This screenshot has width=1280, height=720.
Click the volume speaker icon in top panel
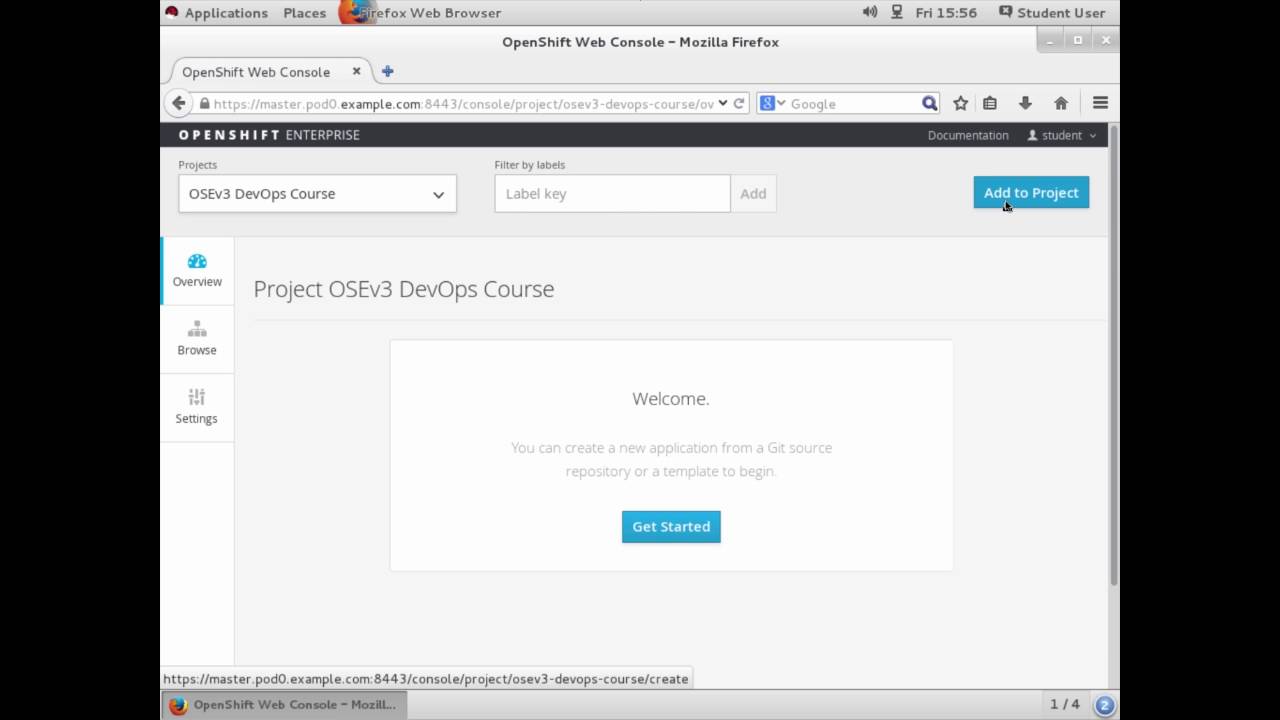pos(870,12)
